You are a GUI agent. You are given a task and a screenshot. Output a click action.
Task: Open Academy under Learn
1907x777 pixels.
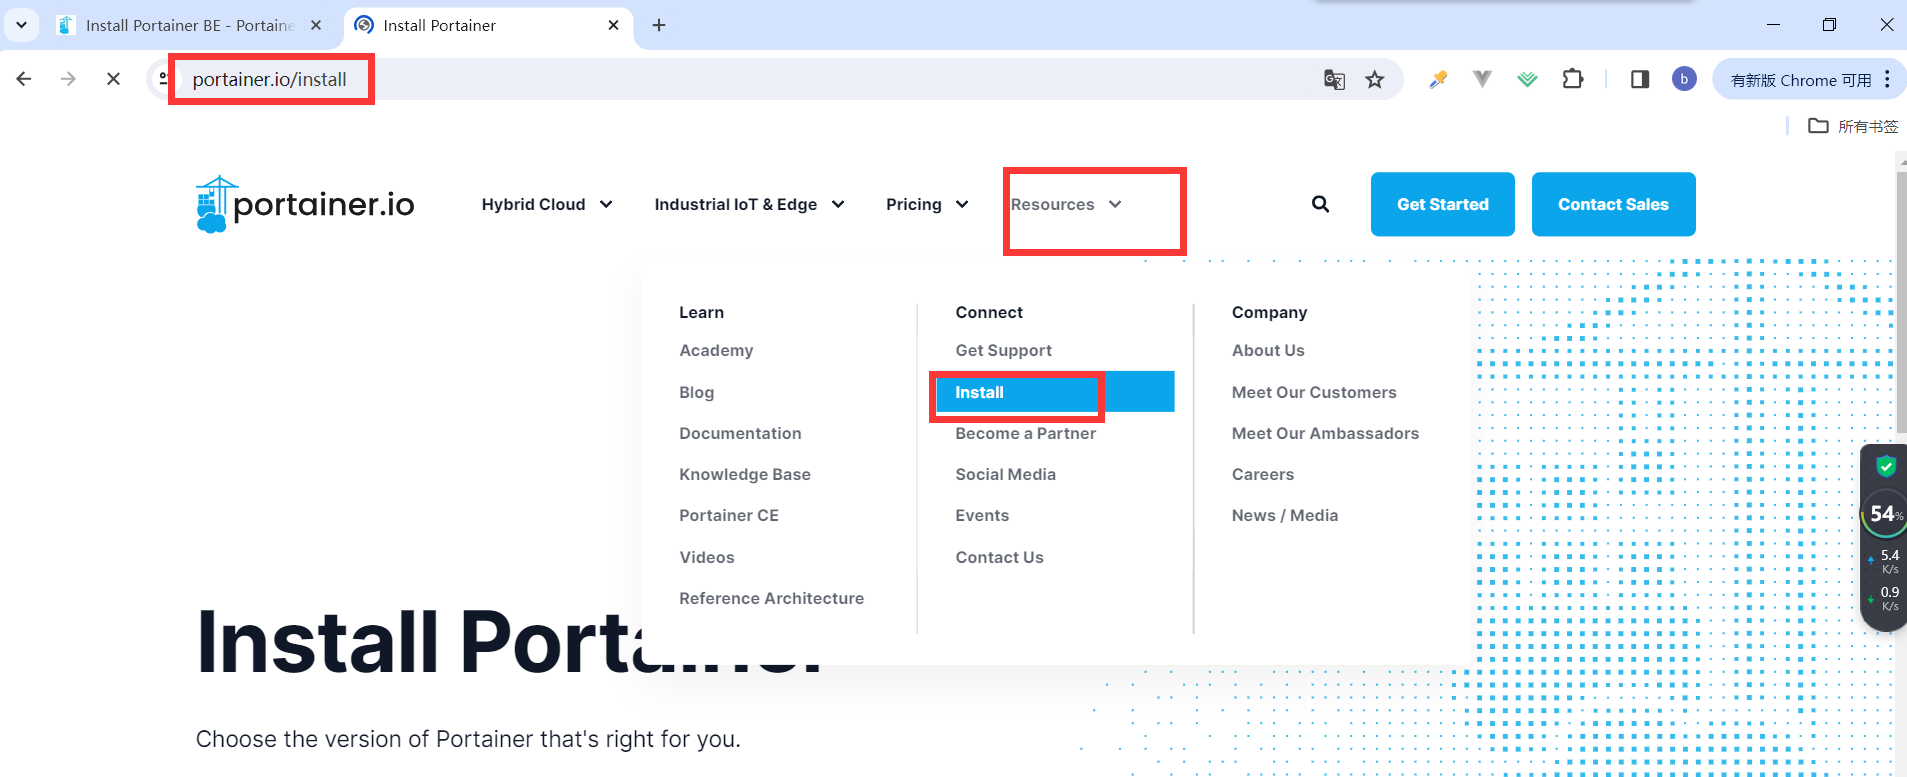click(716, 350)
